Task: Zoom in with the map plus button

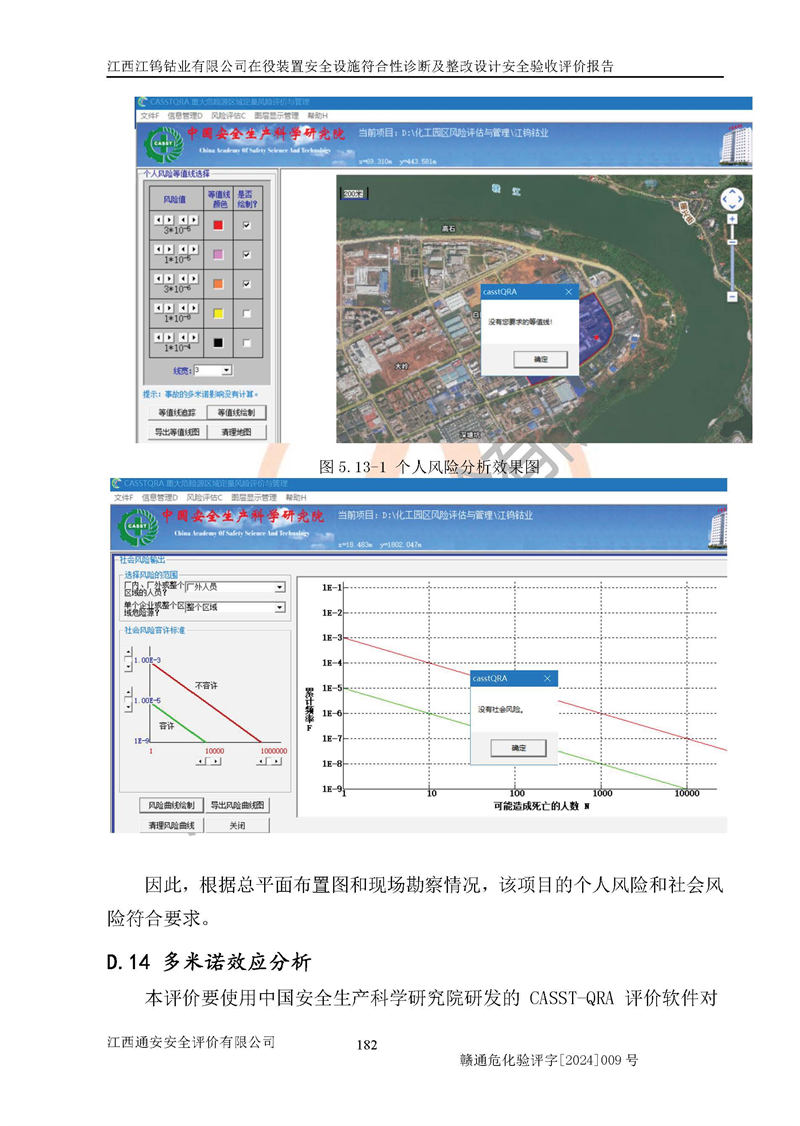Action: 732,219
